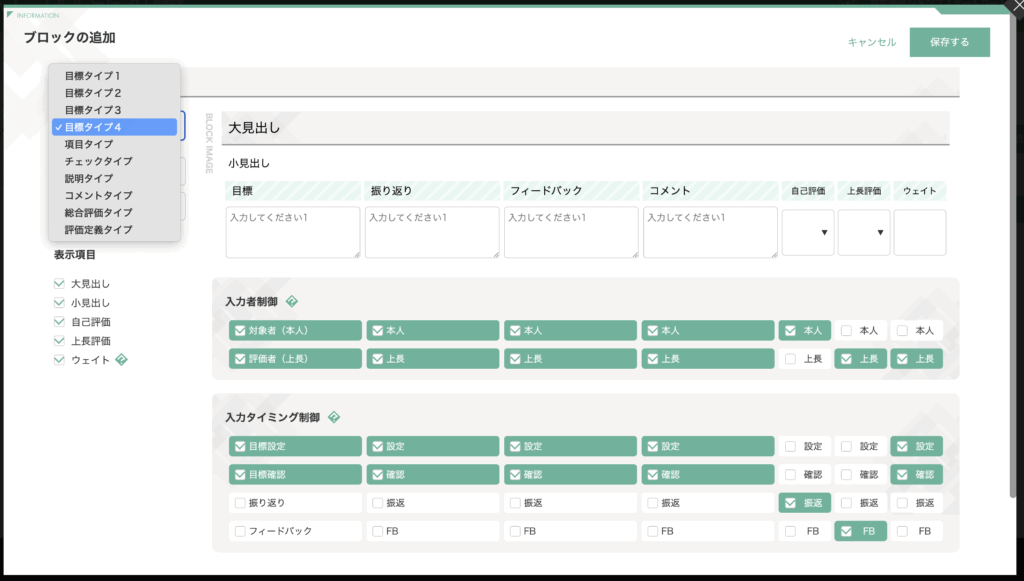
Task: Click help icon next to 入力者制御
Action: [x=292, y=301]
